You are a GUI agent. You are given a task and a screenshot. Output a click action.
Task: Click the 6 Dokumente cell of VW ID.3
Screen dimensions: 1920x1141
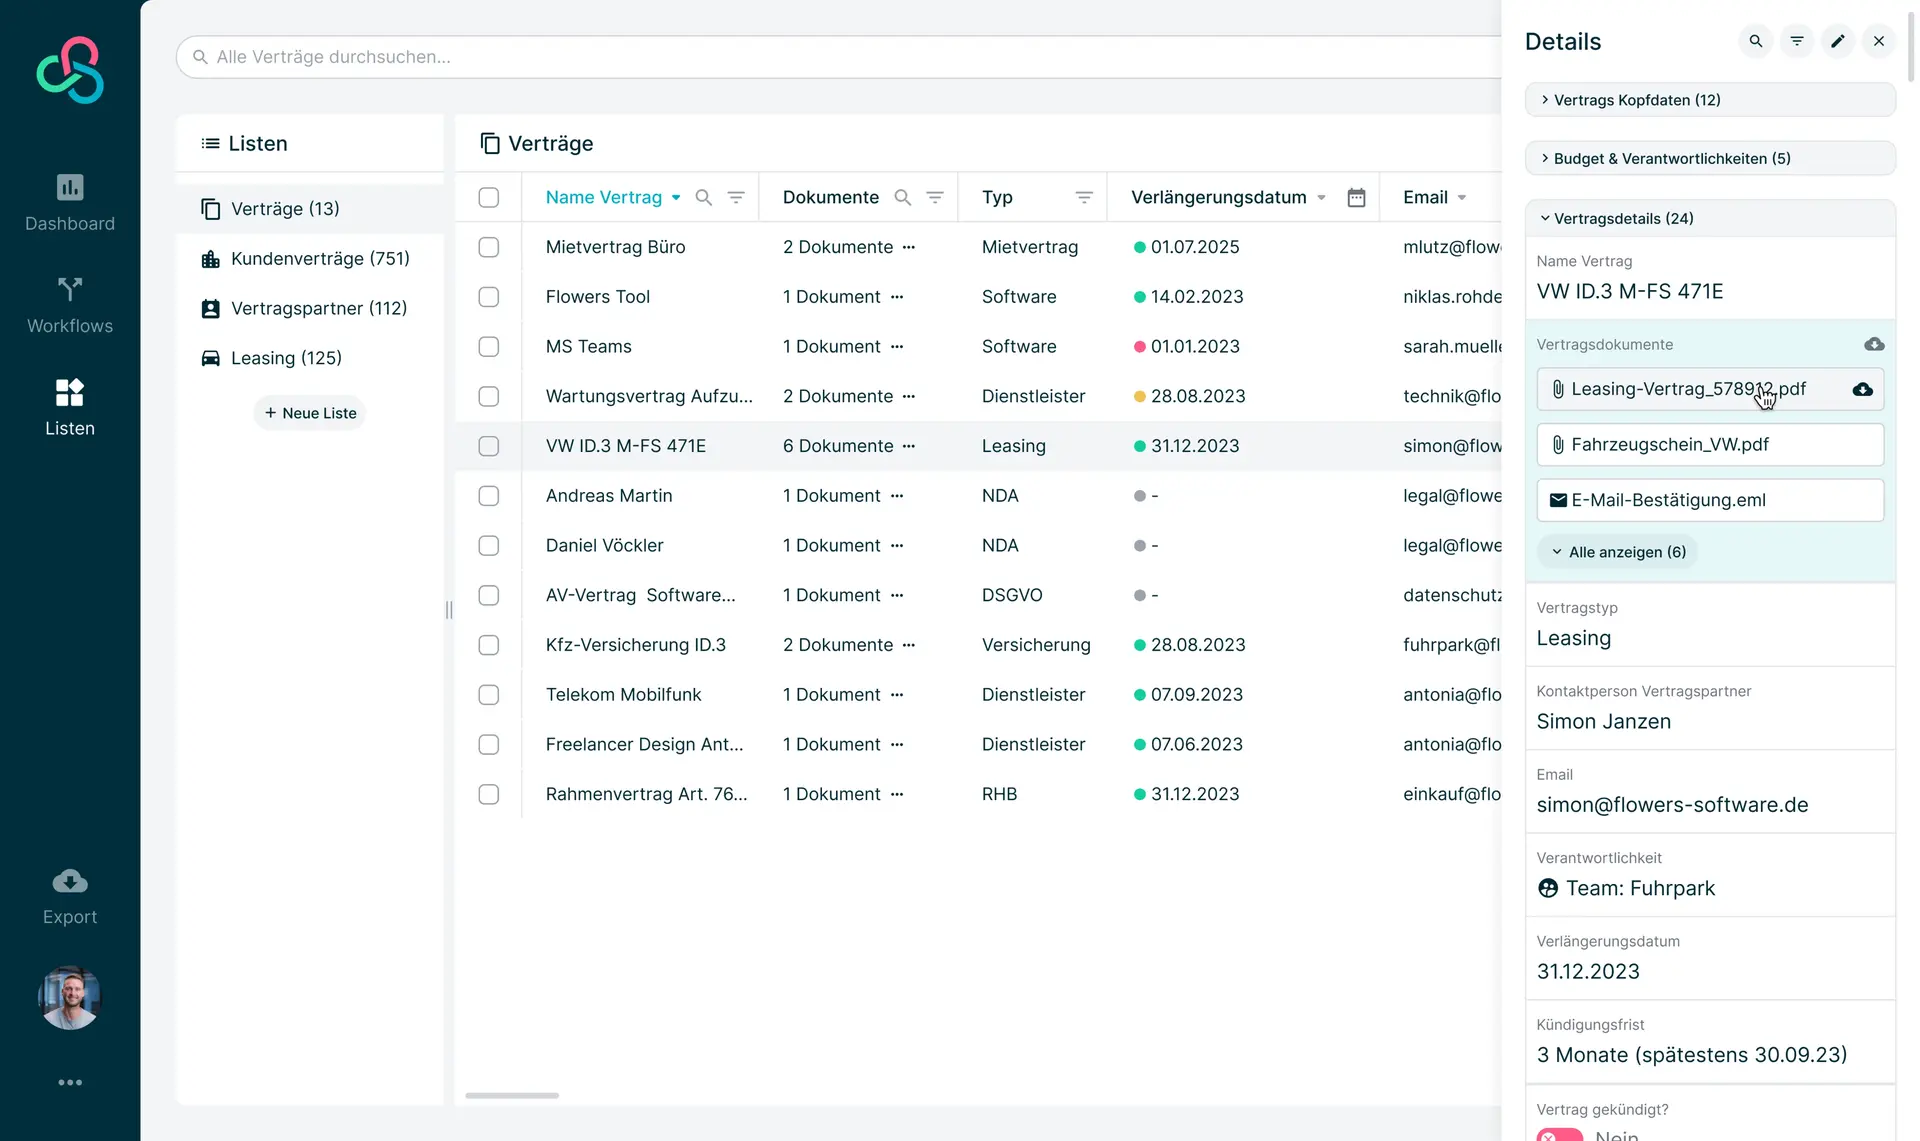(838, 446)
